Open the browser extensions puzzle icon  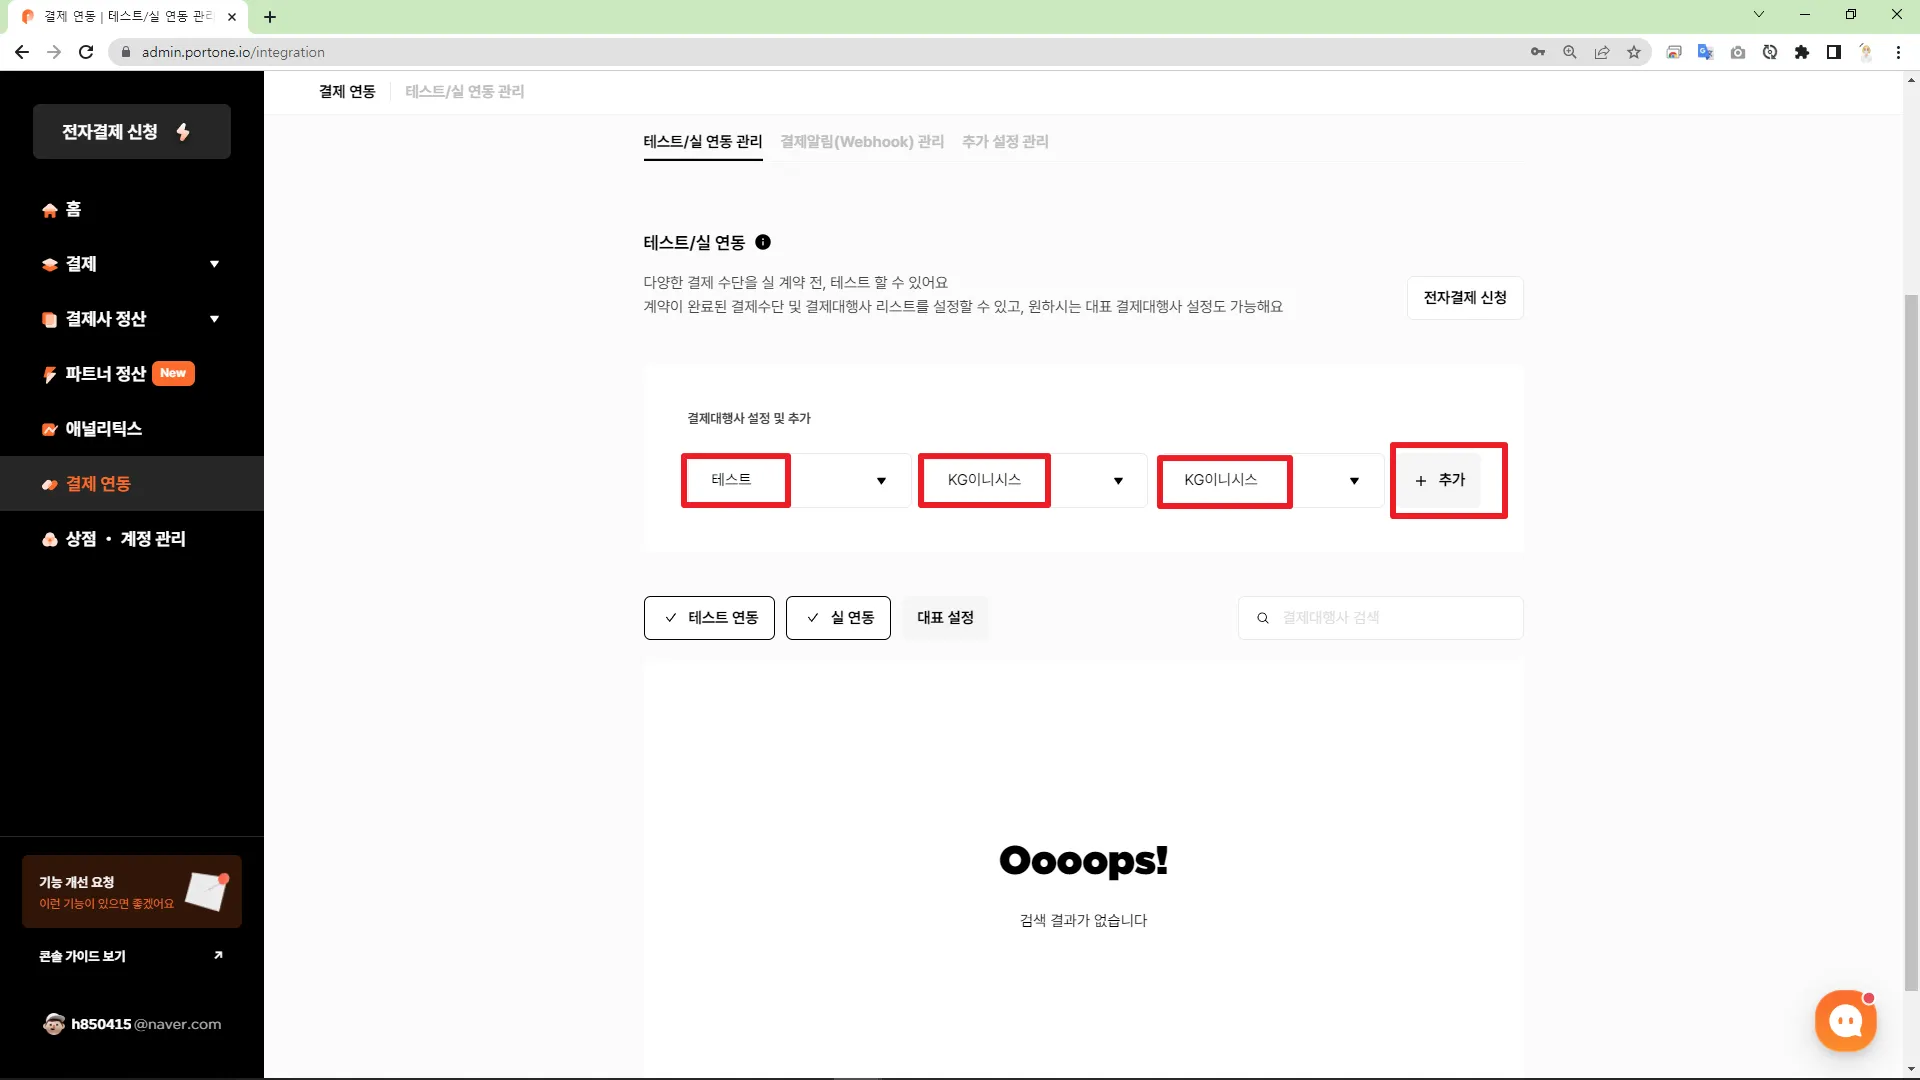1802,52
